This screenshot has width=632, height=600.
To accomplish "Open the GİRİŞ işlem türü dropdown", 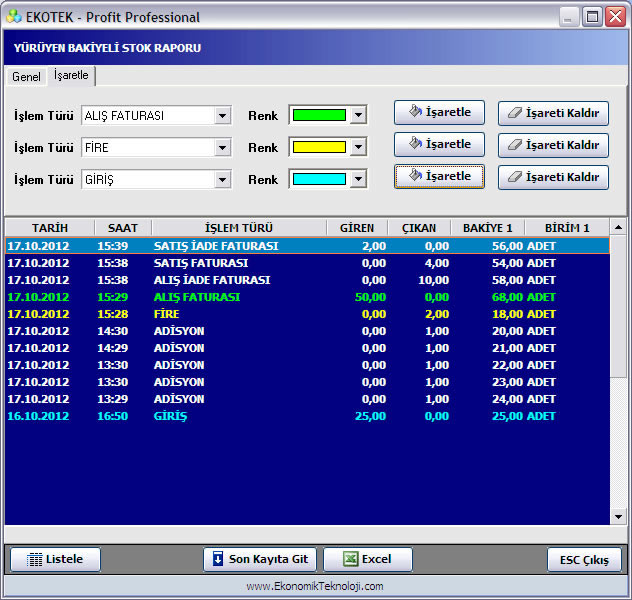I will pos(222,180).
